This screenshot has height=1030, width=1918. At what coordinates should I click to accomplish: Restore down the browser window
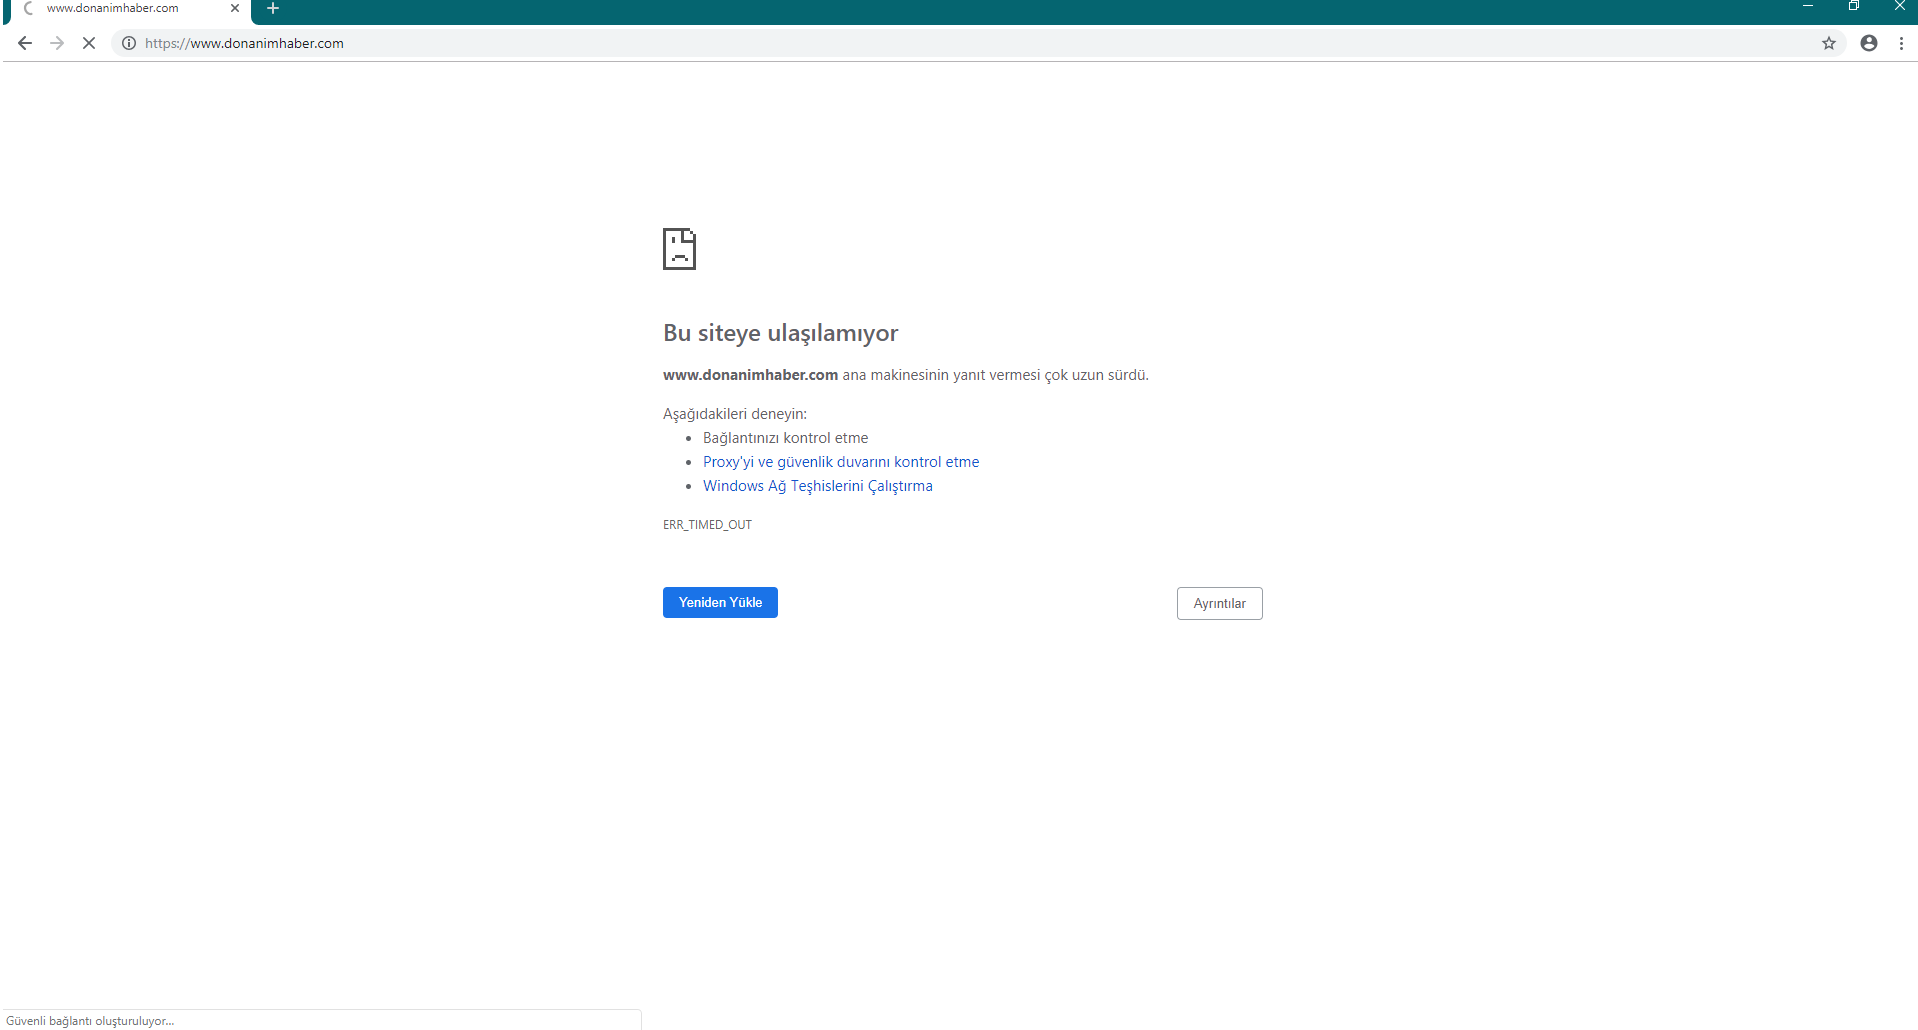[1854, 7]
